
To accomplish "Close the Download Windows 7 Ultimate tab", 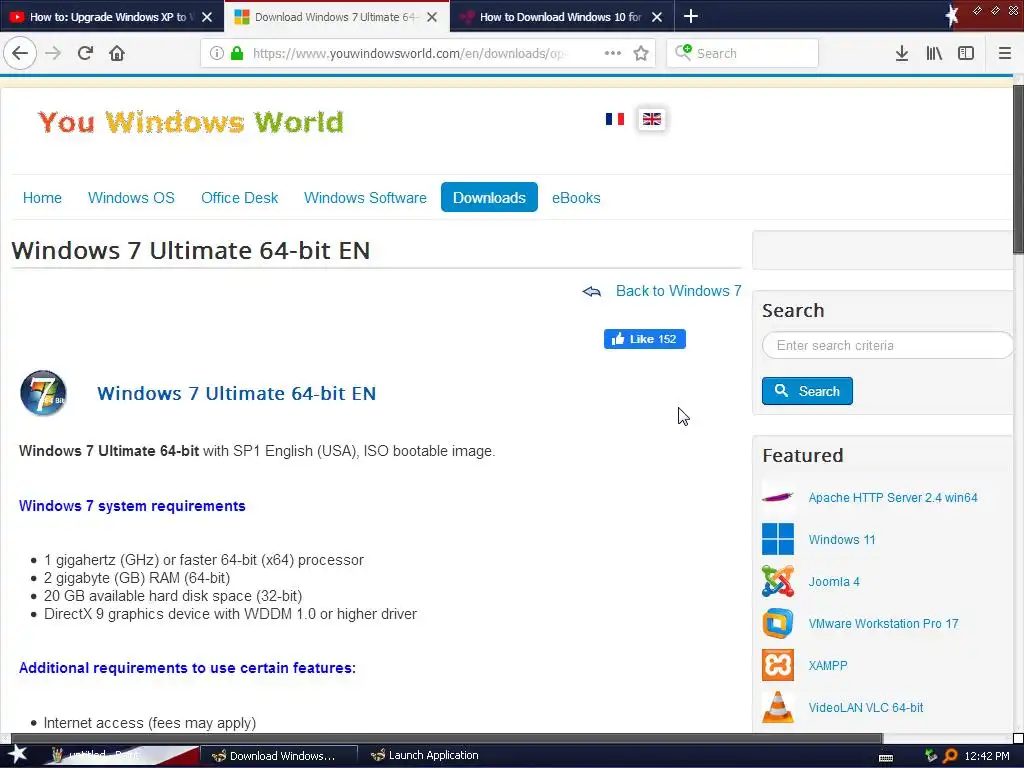I will [x=432, y=17].
